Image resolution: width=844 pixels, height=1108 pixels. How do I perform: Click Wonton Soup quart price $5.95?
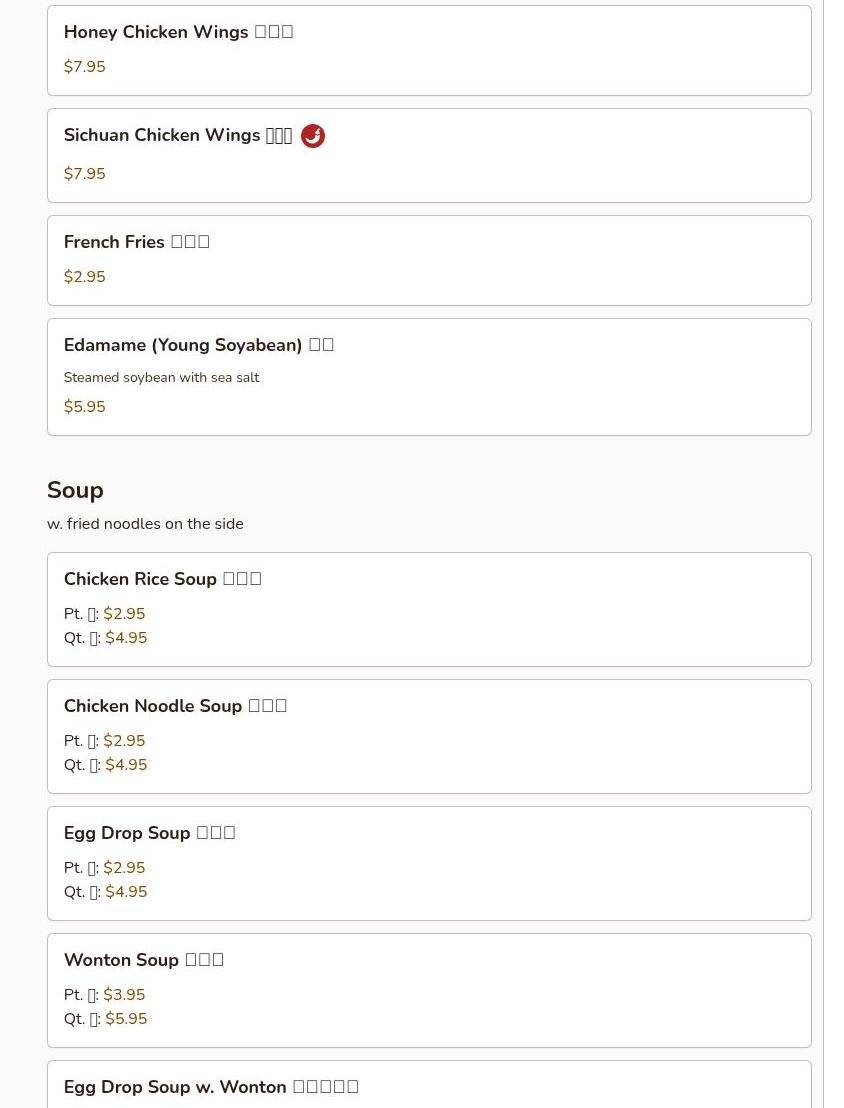127,1018
